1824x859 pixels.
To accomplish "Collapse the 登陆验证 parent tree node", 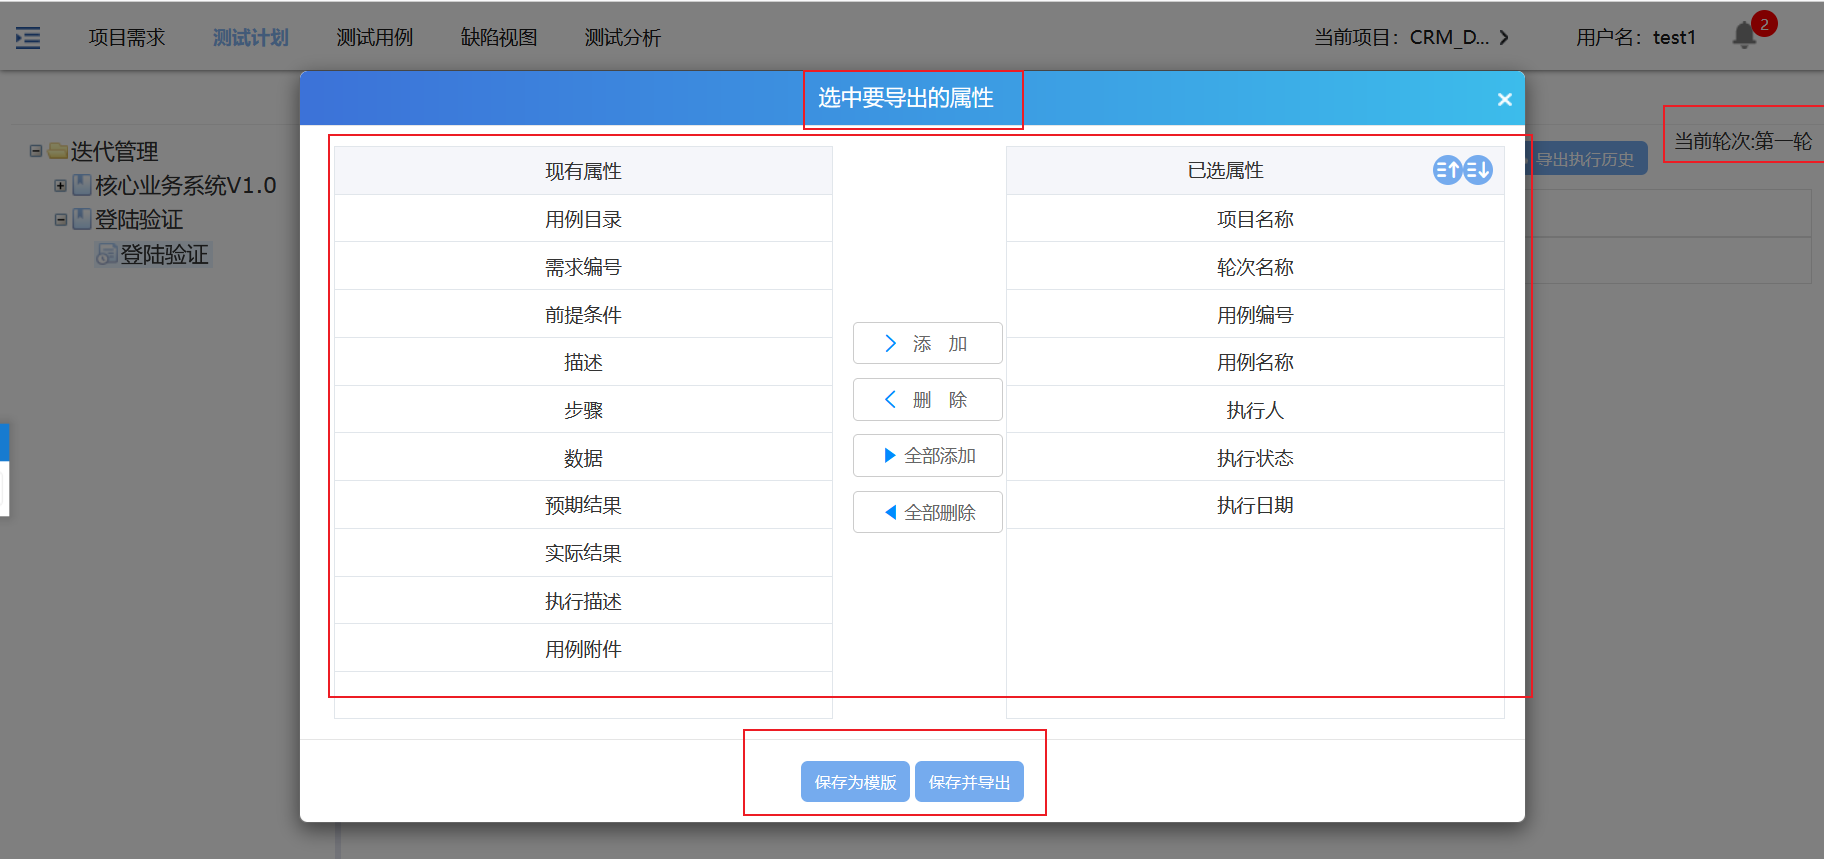I will click(x=60, y=220).
